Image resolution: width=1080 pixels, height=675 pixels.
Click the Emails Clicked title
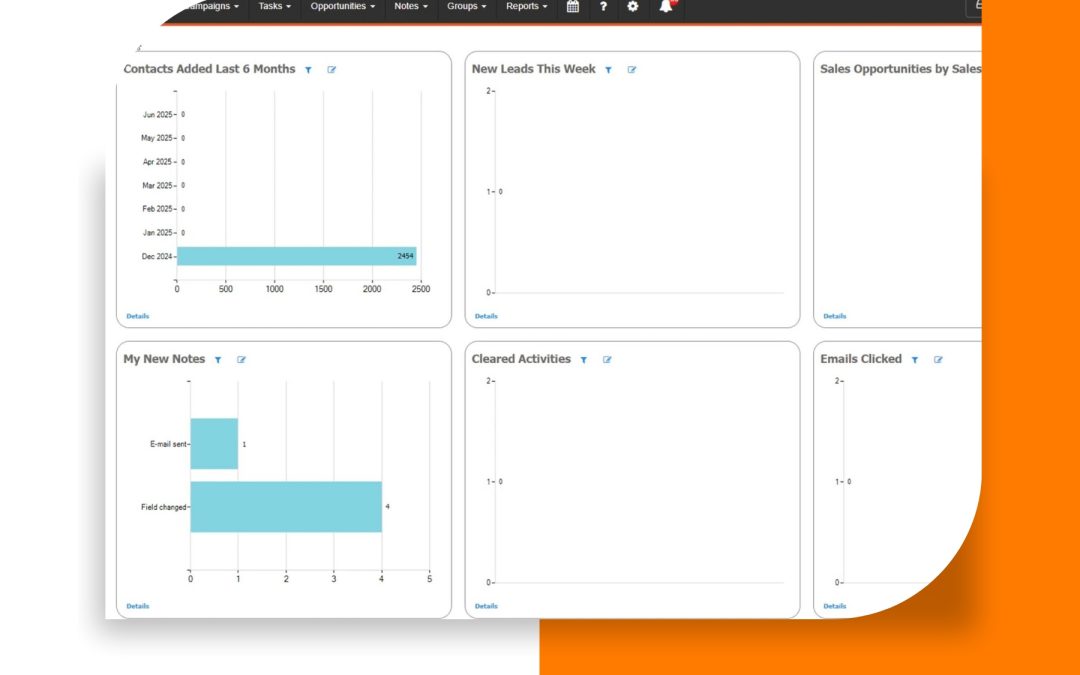click(x=861, y=359)
